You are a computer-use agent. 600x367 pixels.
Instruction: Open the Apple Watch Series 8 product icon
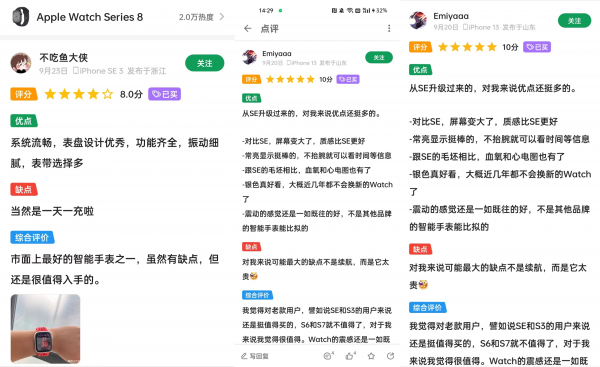(x=21, y=17)
